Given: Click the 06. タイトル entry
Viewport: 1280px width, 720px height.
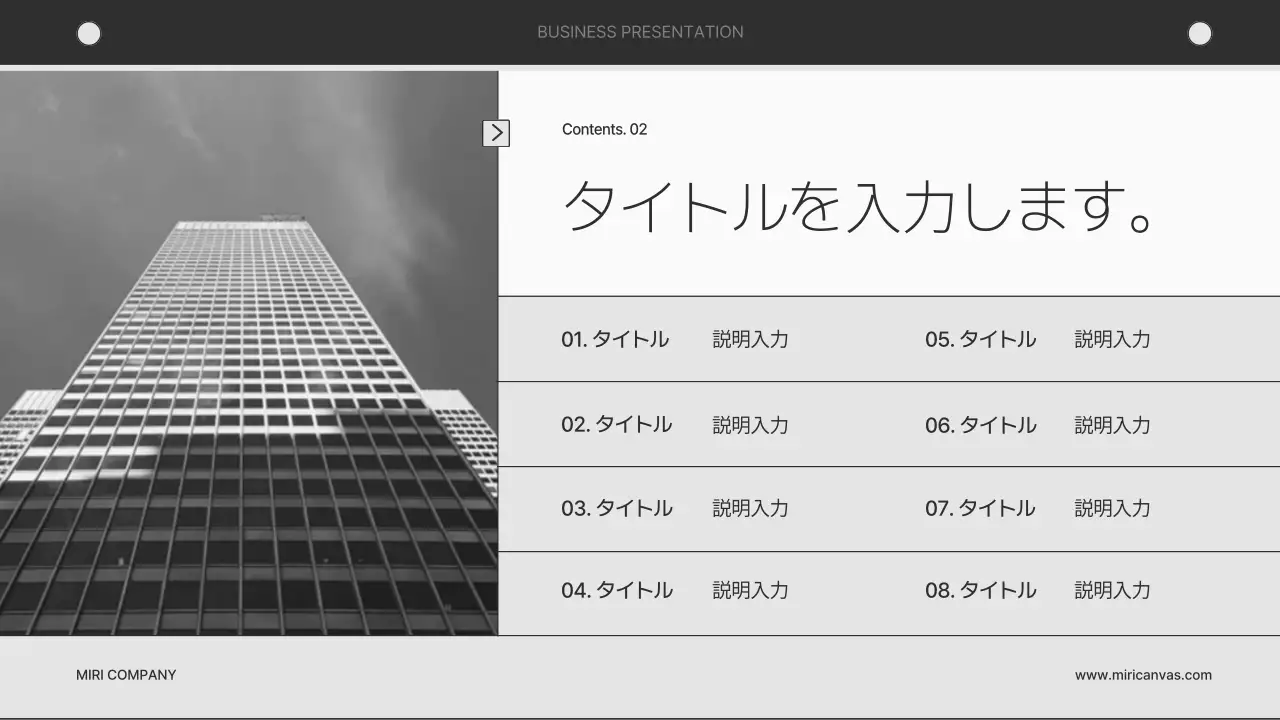Looking at the screenshot, I should click(x=981, y=424).
